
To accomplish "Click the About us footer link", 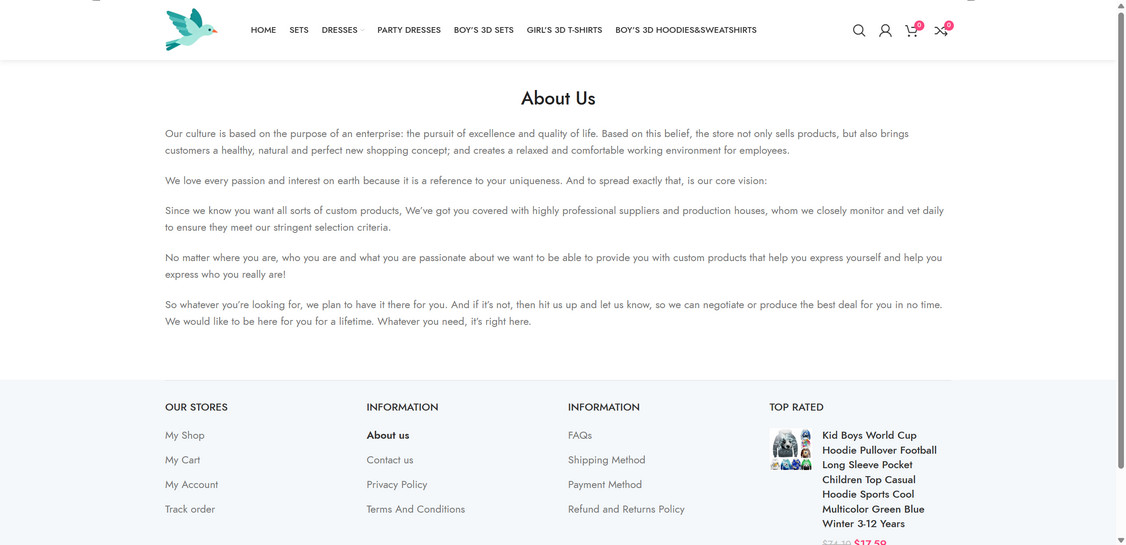I will pyautogui.click(x=388, y=435).
